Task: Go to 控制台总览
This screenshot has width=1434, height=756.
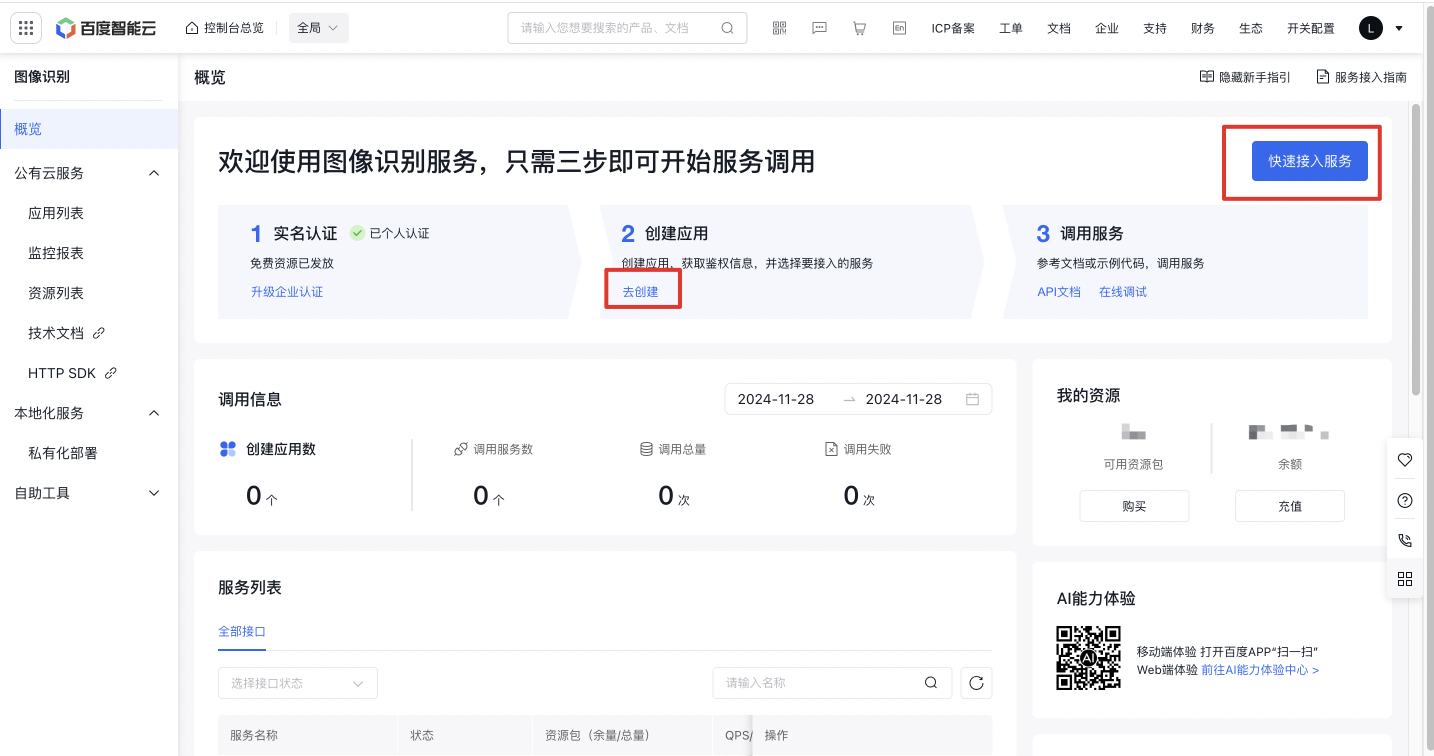Action: [225, 28]
